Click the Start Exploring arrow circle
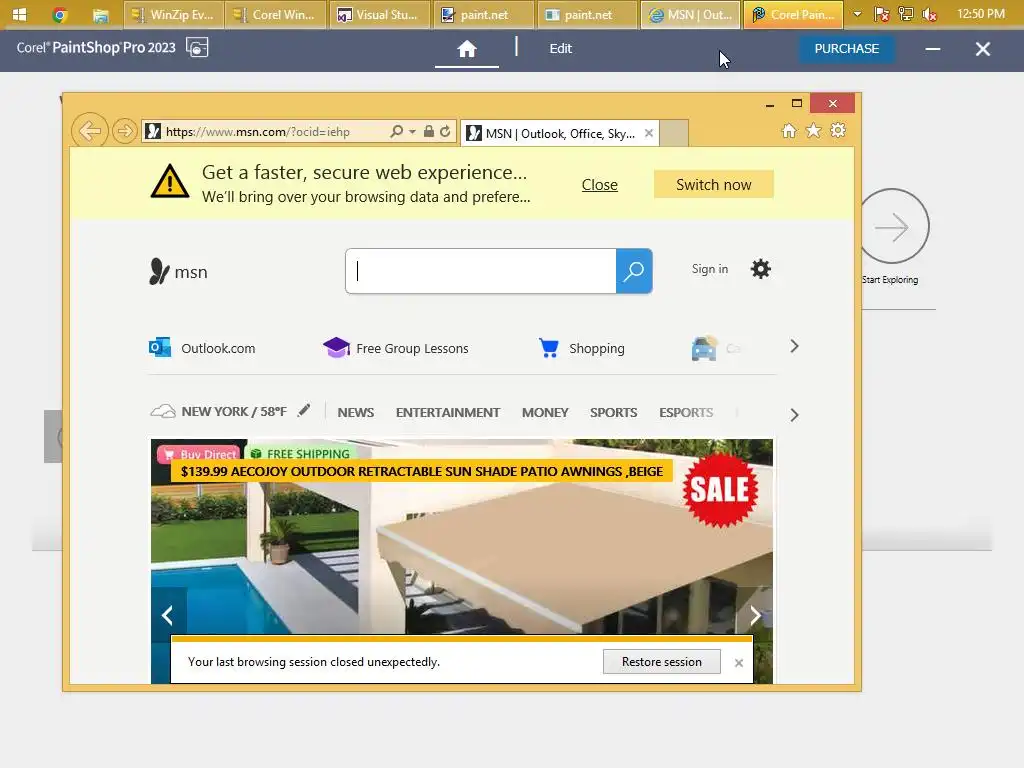This screenshot has height=768, width=1024. (893, 227)
